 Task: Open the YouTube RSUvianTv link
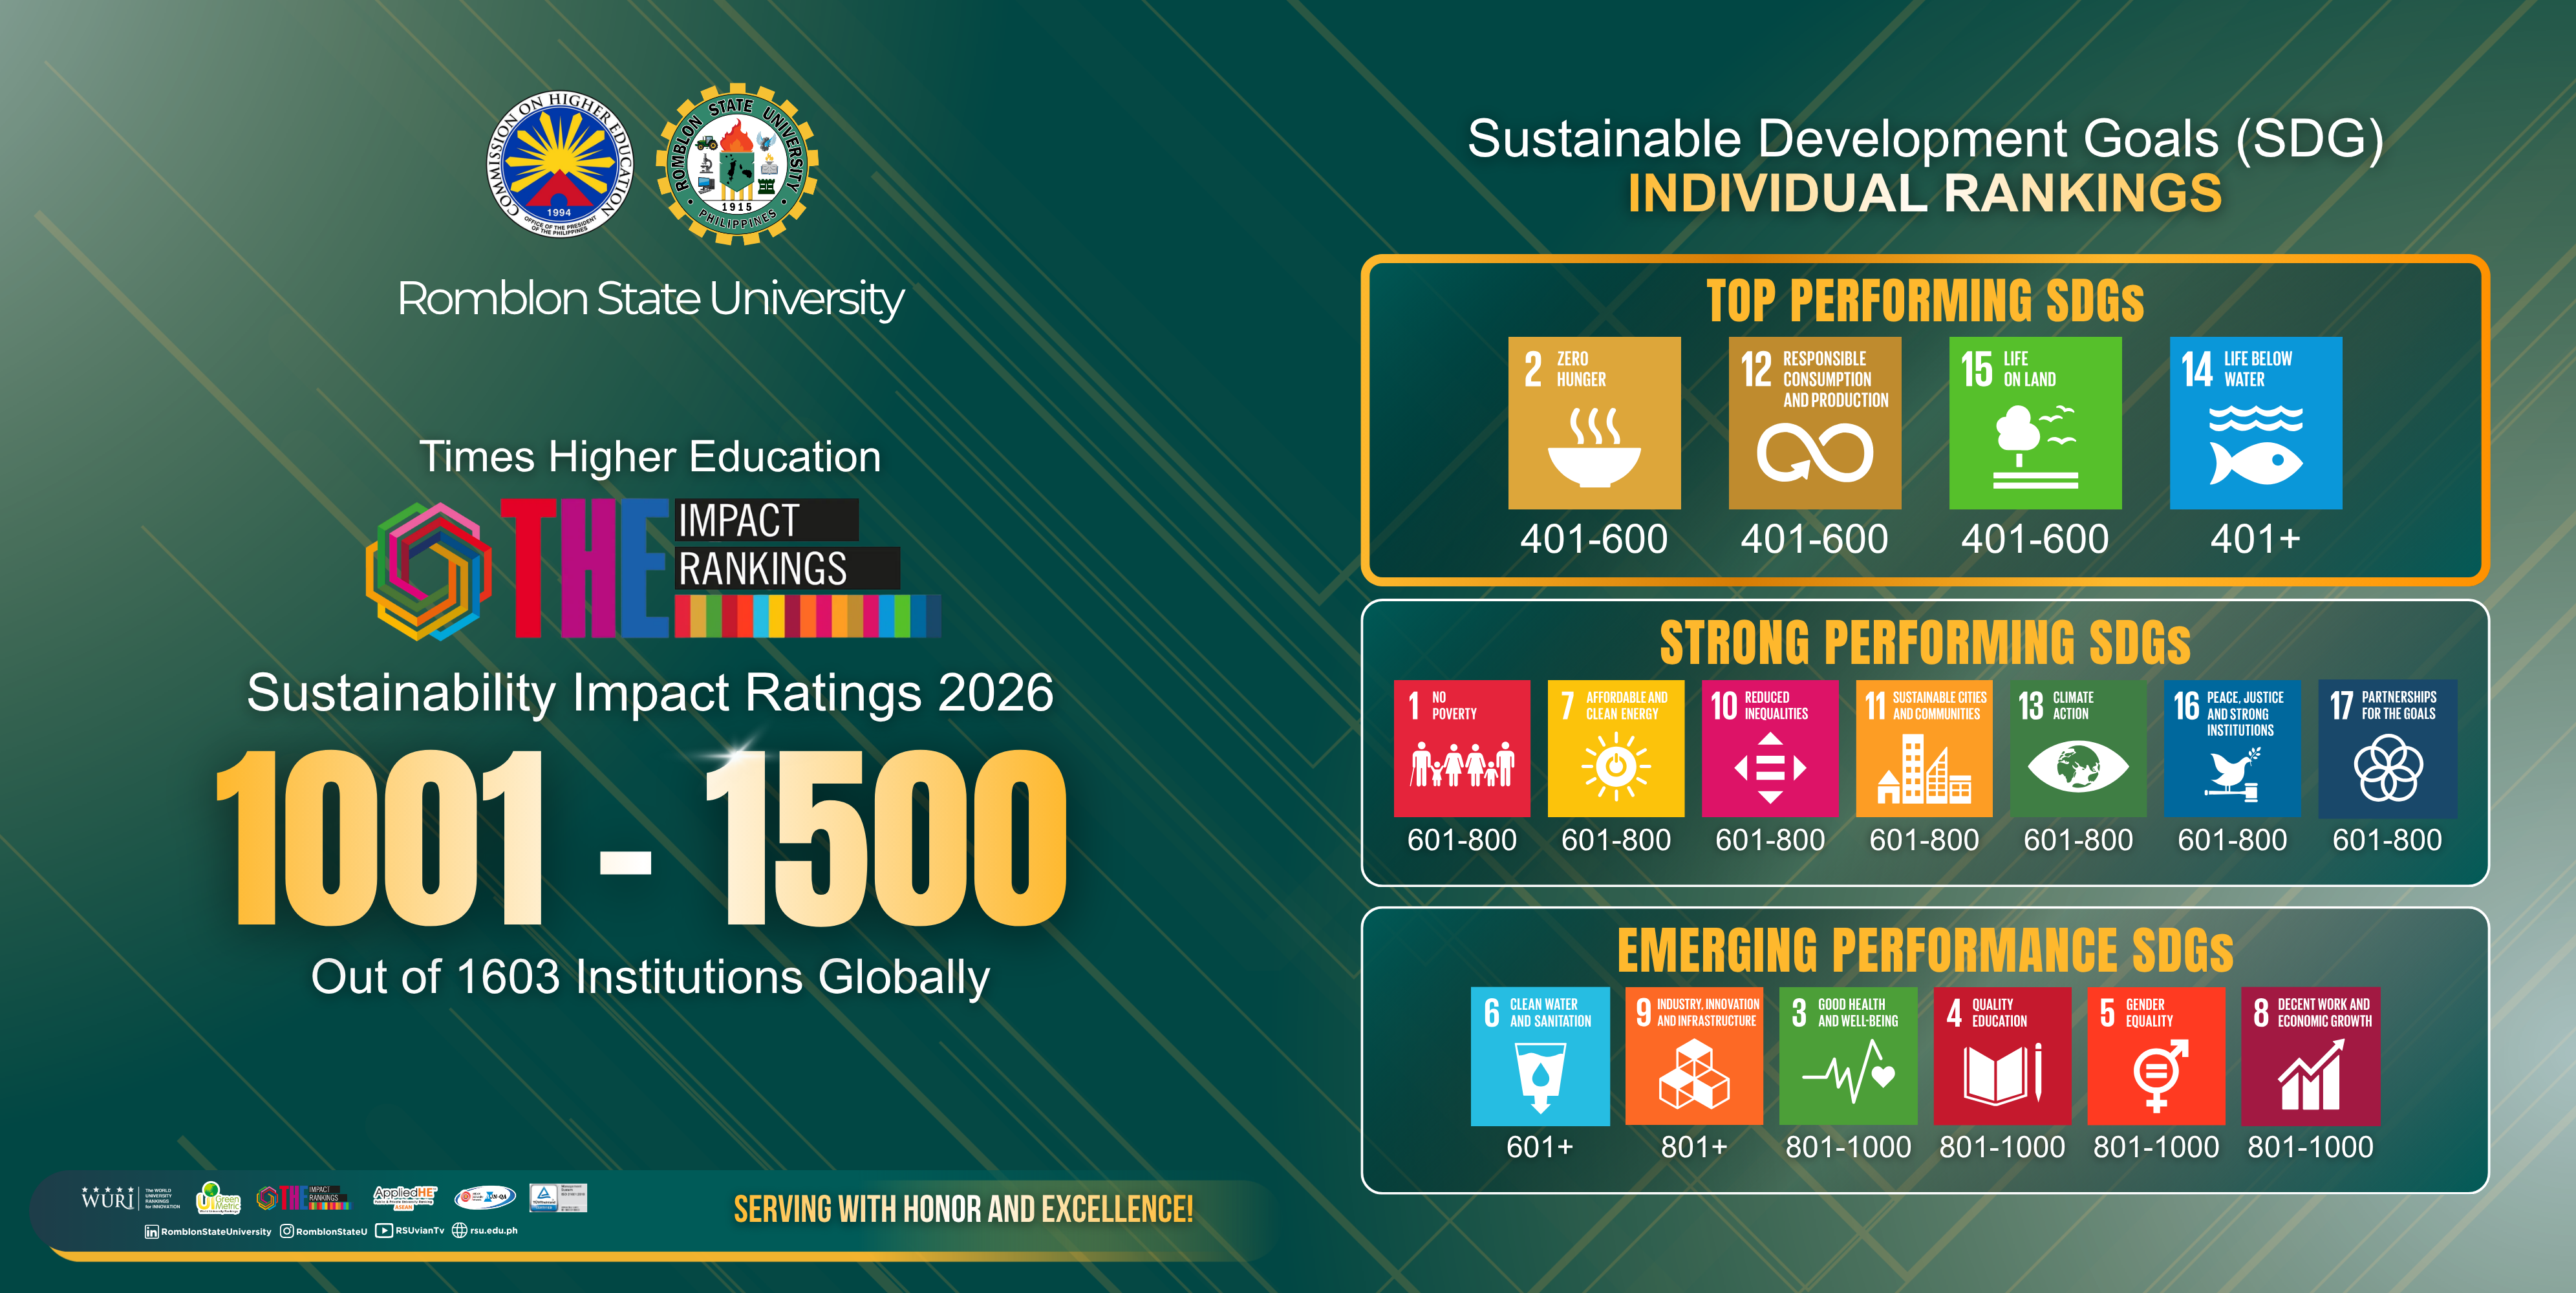click(x=410, y=1230)
